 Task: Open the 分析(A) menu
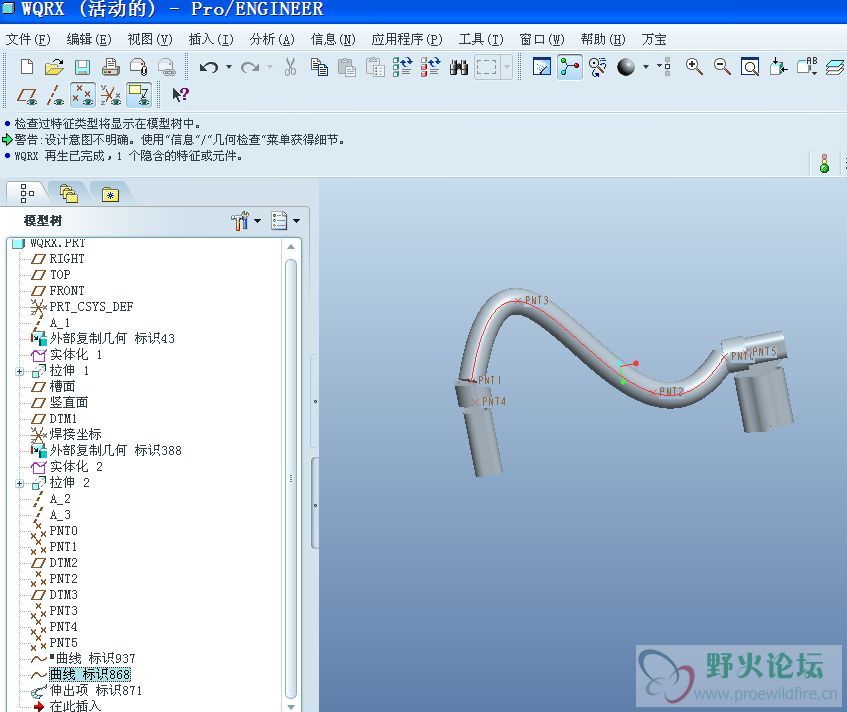click(x=272, y=39)
